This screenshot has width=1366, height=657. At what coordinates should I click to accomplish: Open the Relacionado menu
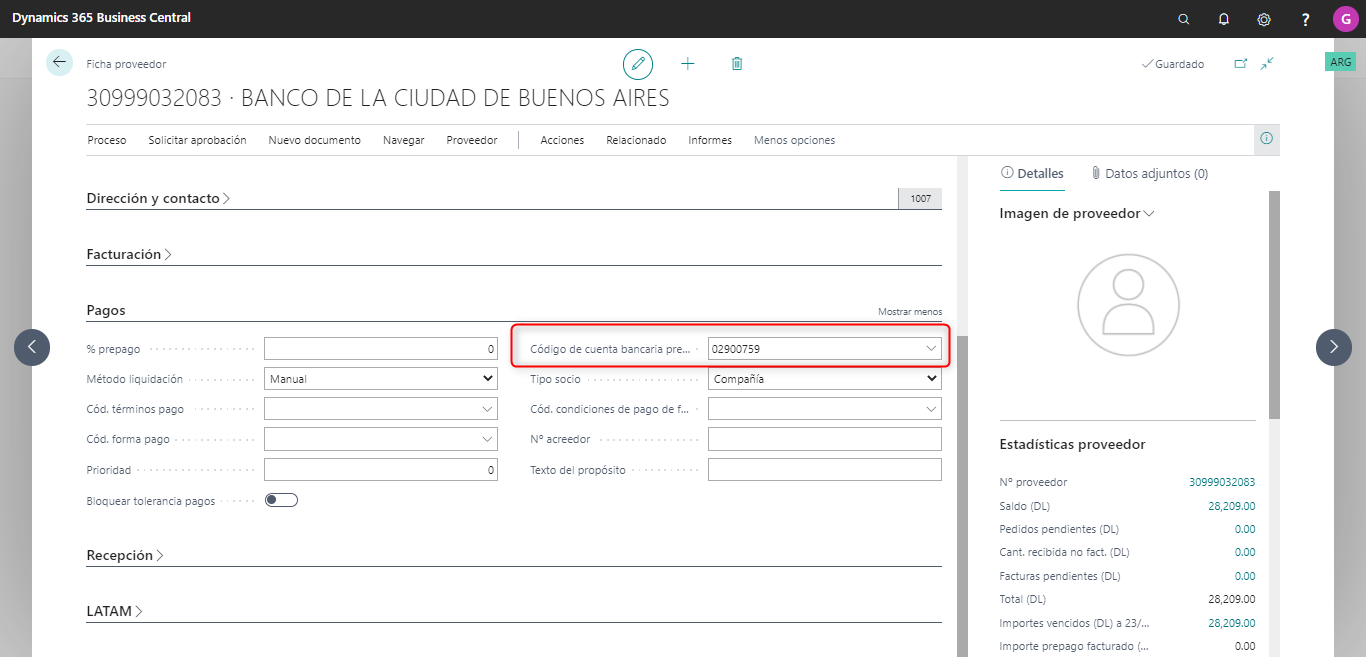(636, 140)
